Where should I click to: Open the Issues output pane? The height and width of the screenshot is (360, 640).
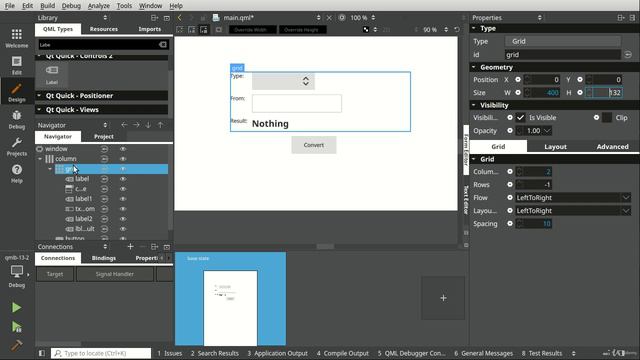click(169, 353)
